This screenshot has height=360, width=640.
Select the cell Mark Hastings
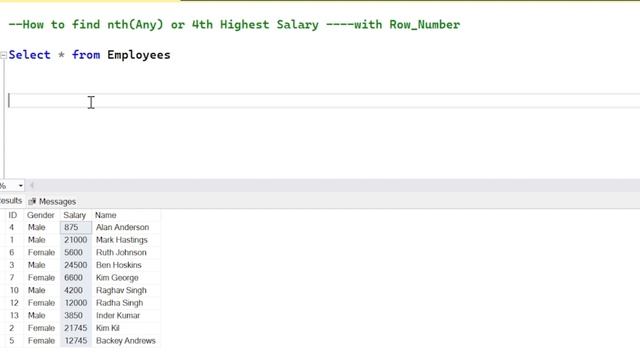pyautogui.click(x=122, y=240)
